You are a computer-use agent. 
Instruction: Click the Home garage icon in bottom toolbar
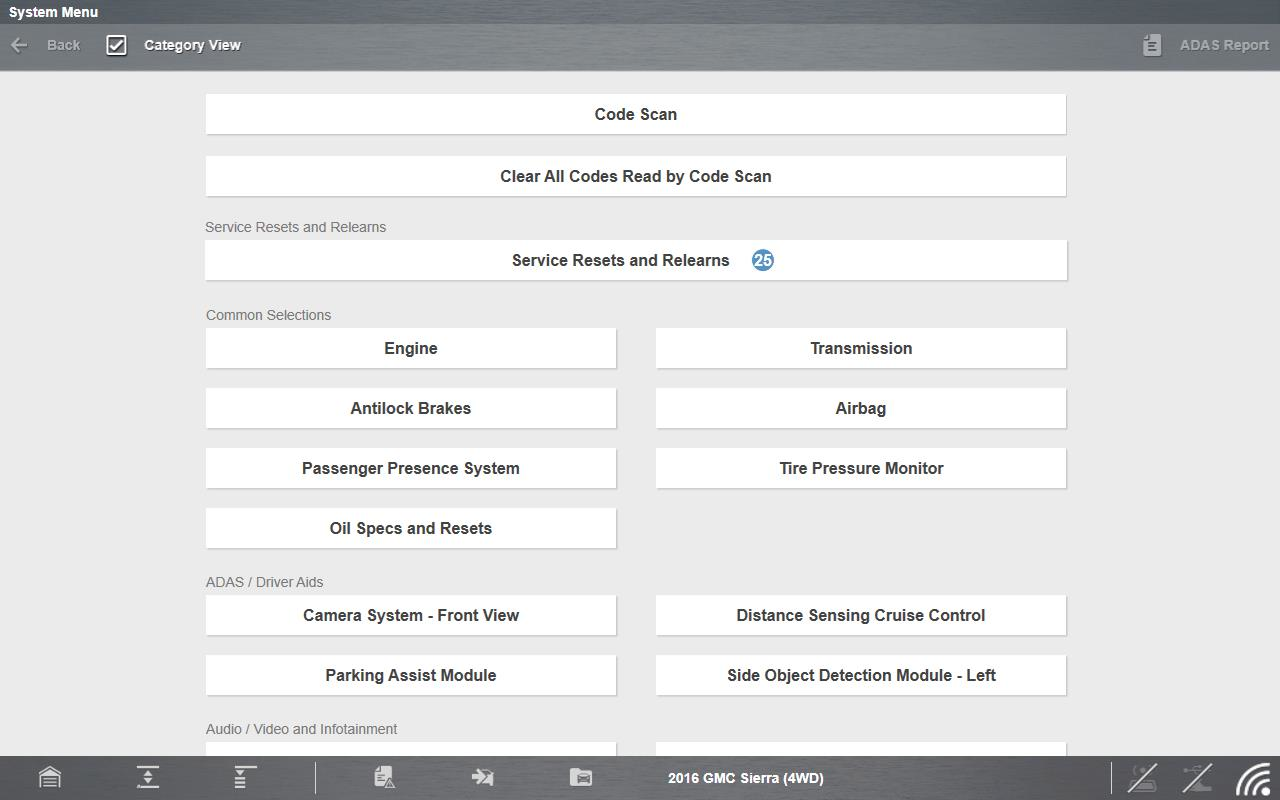(x=49, y=777)
